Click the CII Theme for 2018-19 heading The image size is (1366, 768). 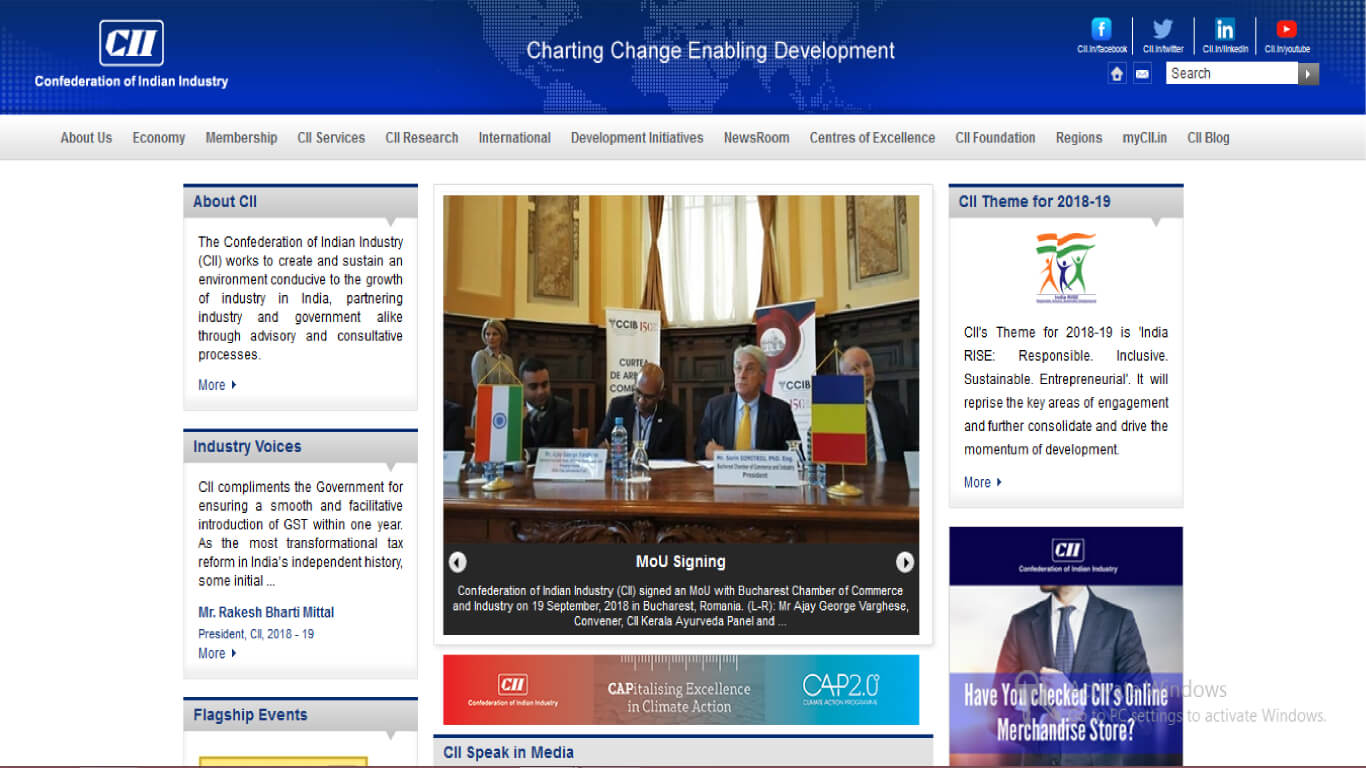click(1034, 201)
